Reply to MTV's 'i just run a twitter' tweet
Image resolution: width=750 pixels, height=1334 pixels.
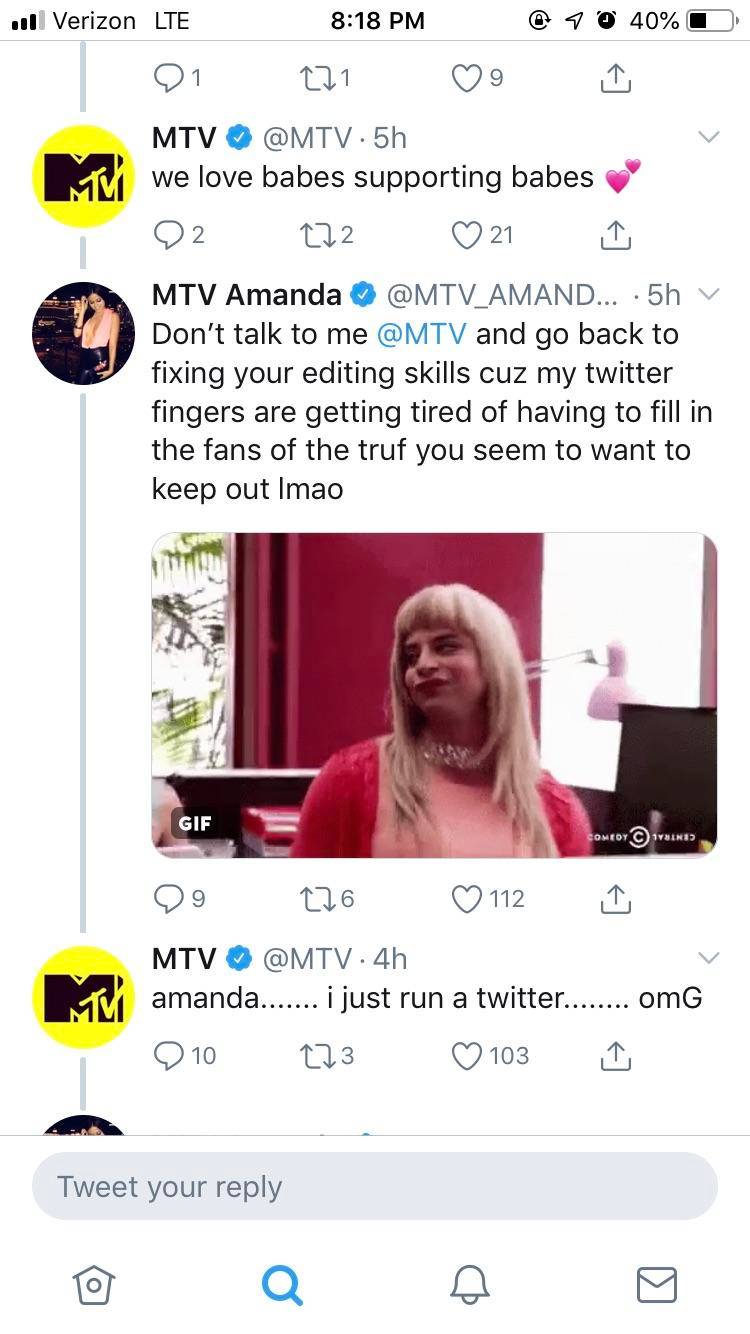167,1056
